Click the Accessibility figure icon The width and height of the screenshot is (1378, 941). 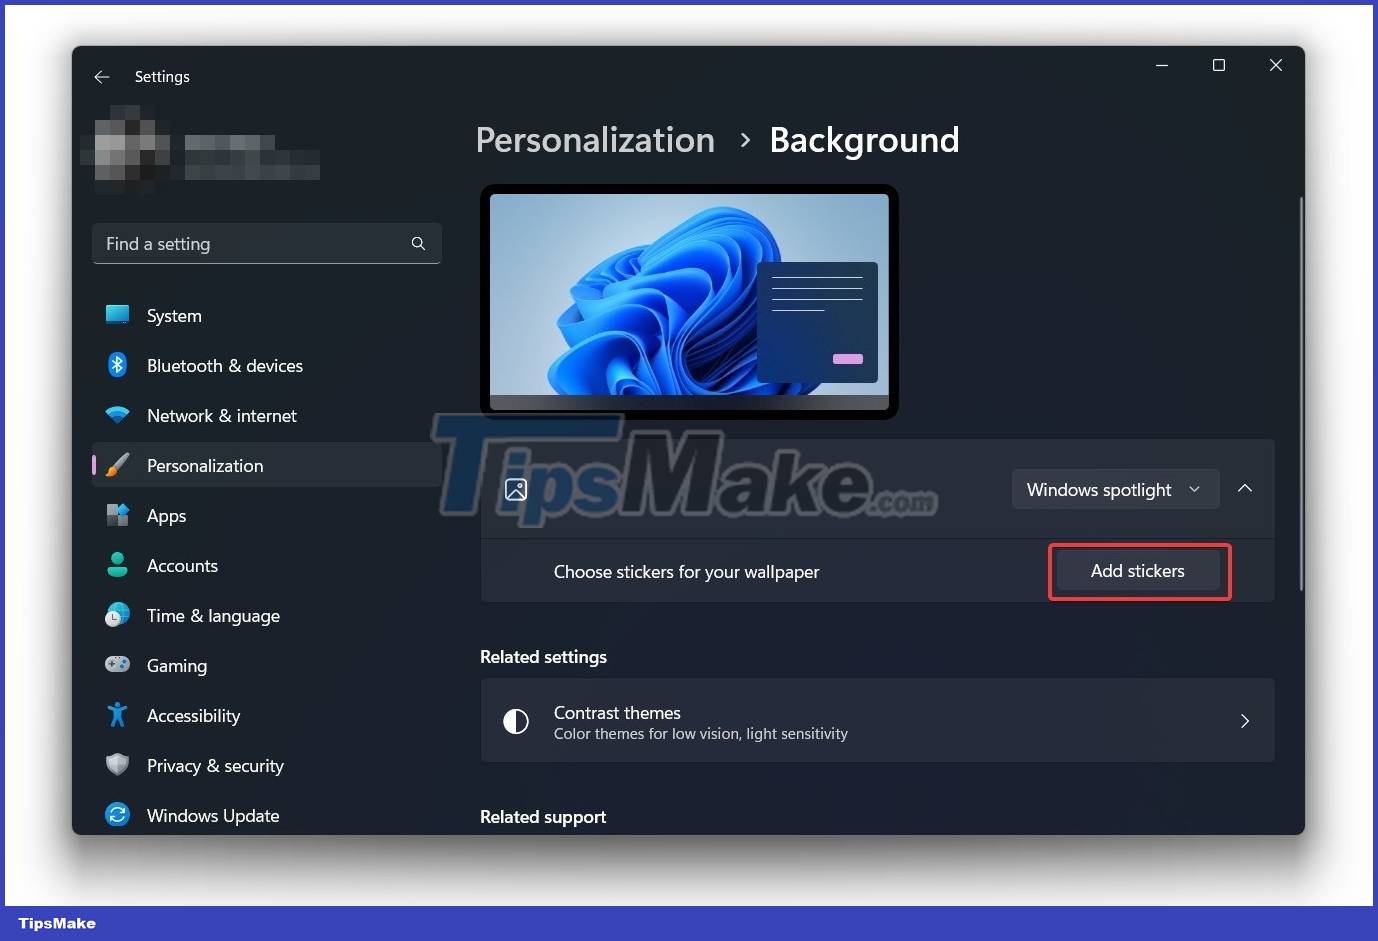click(117, 715)
